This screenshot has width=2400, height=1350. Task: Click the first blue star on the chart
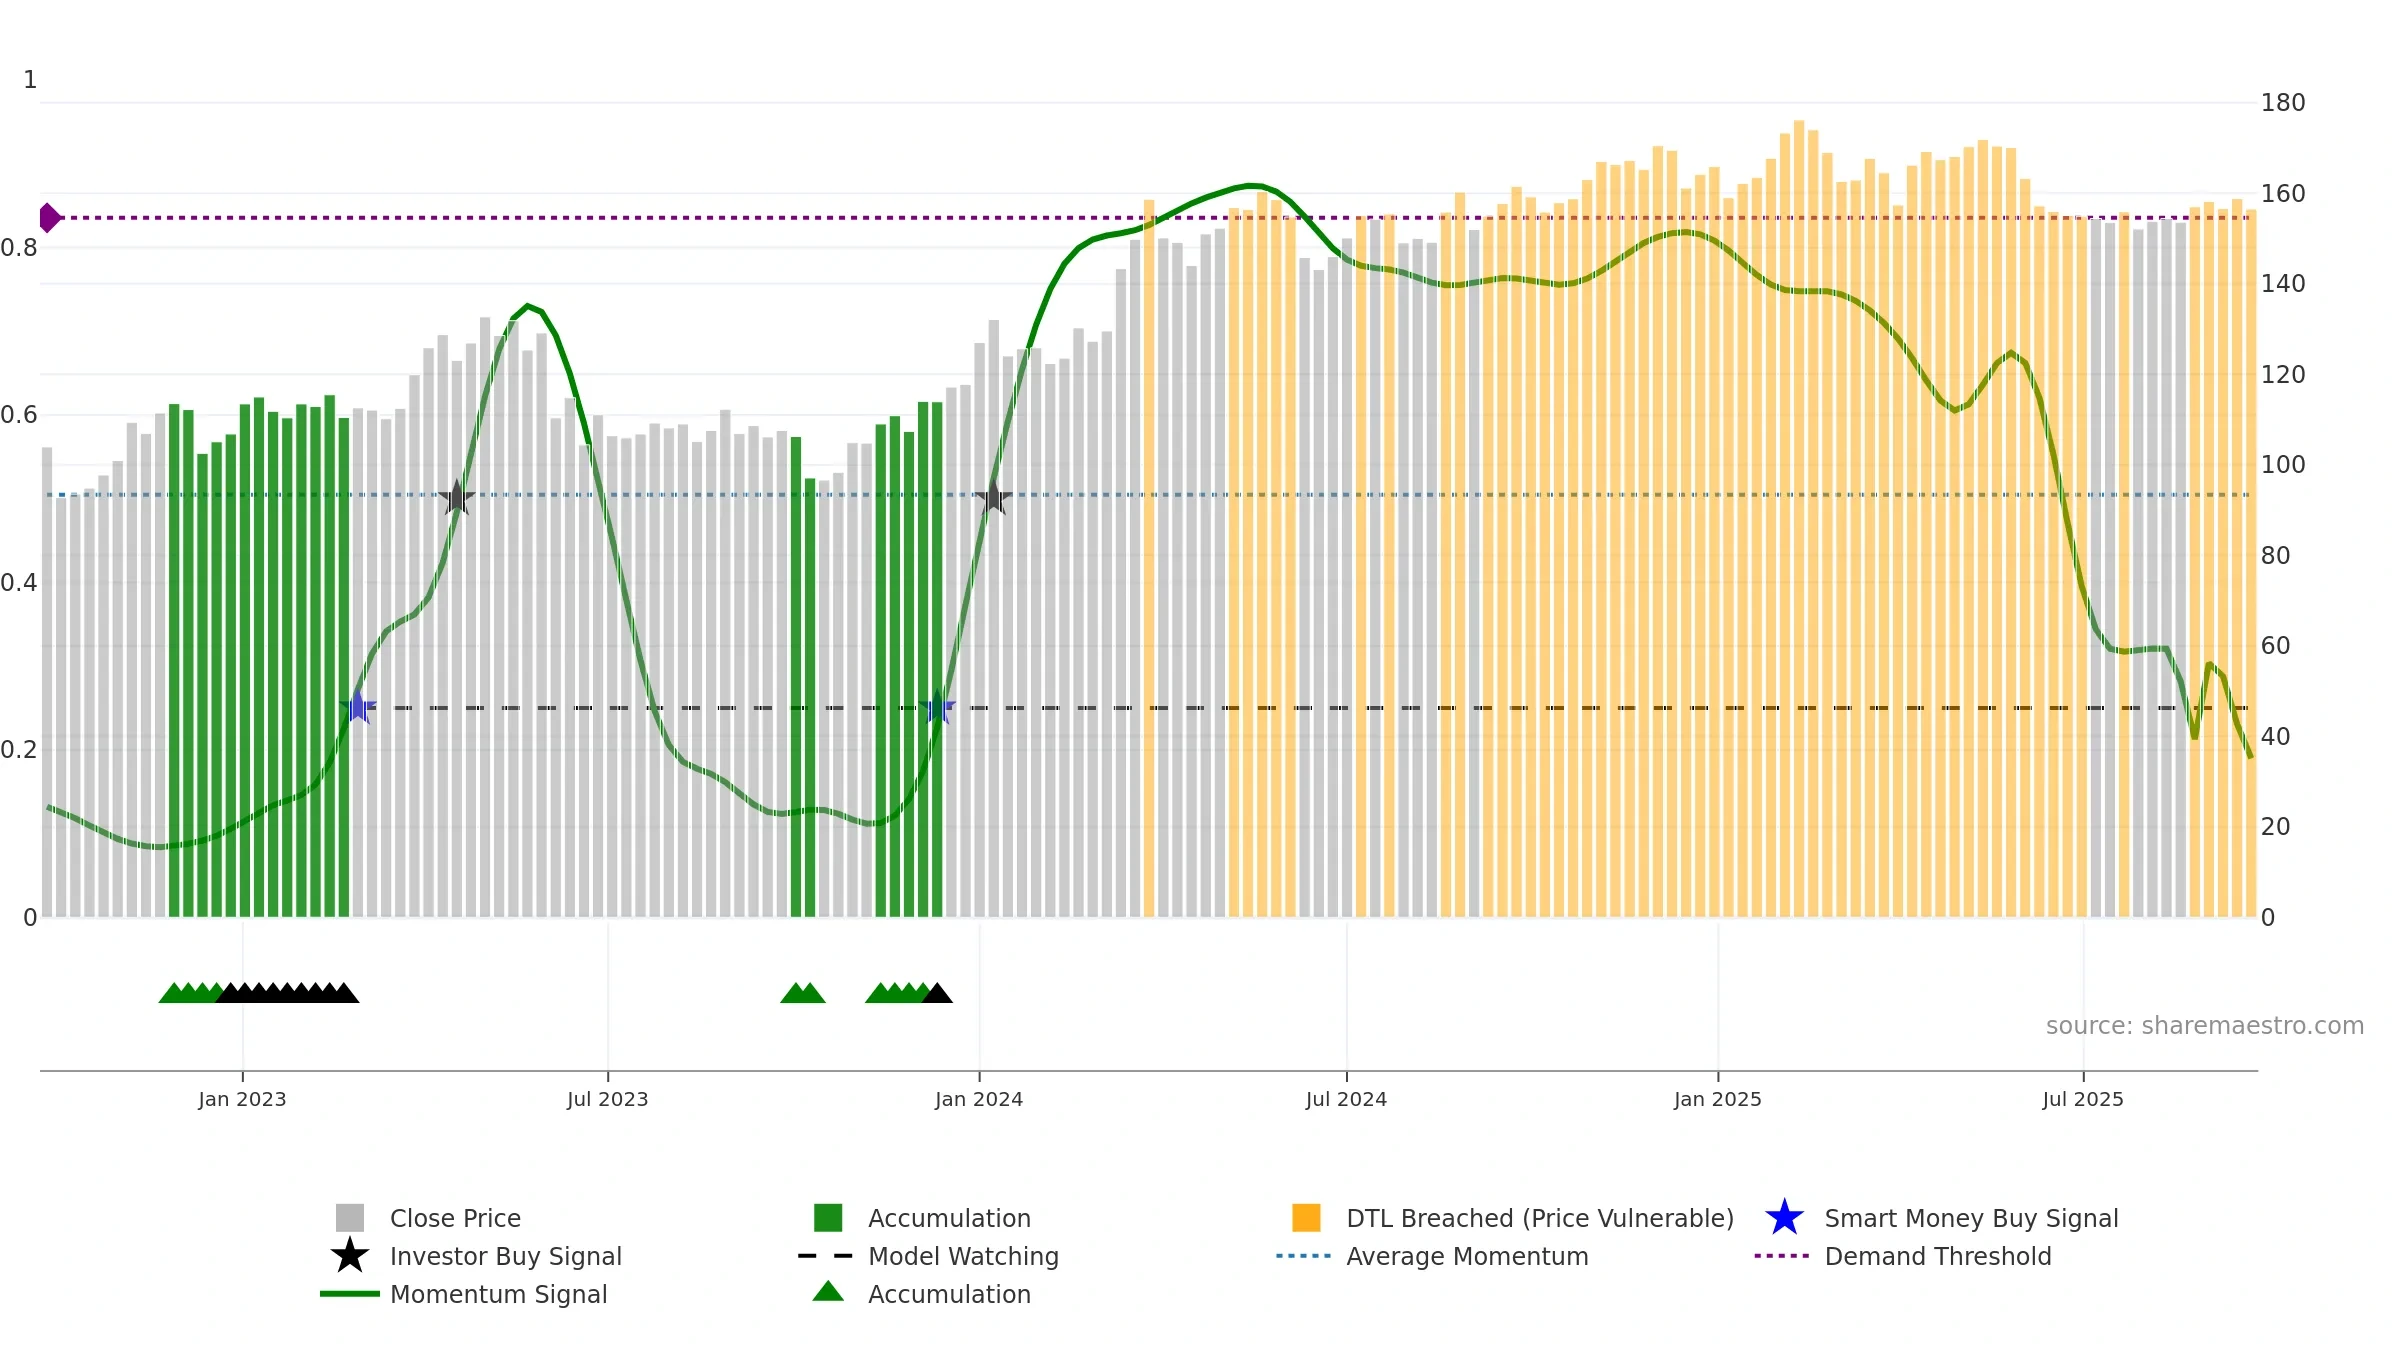coord(357,707)
